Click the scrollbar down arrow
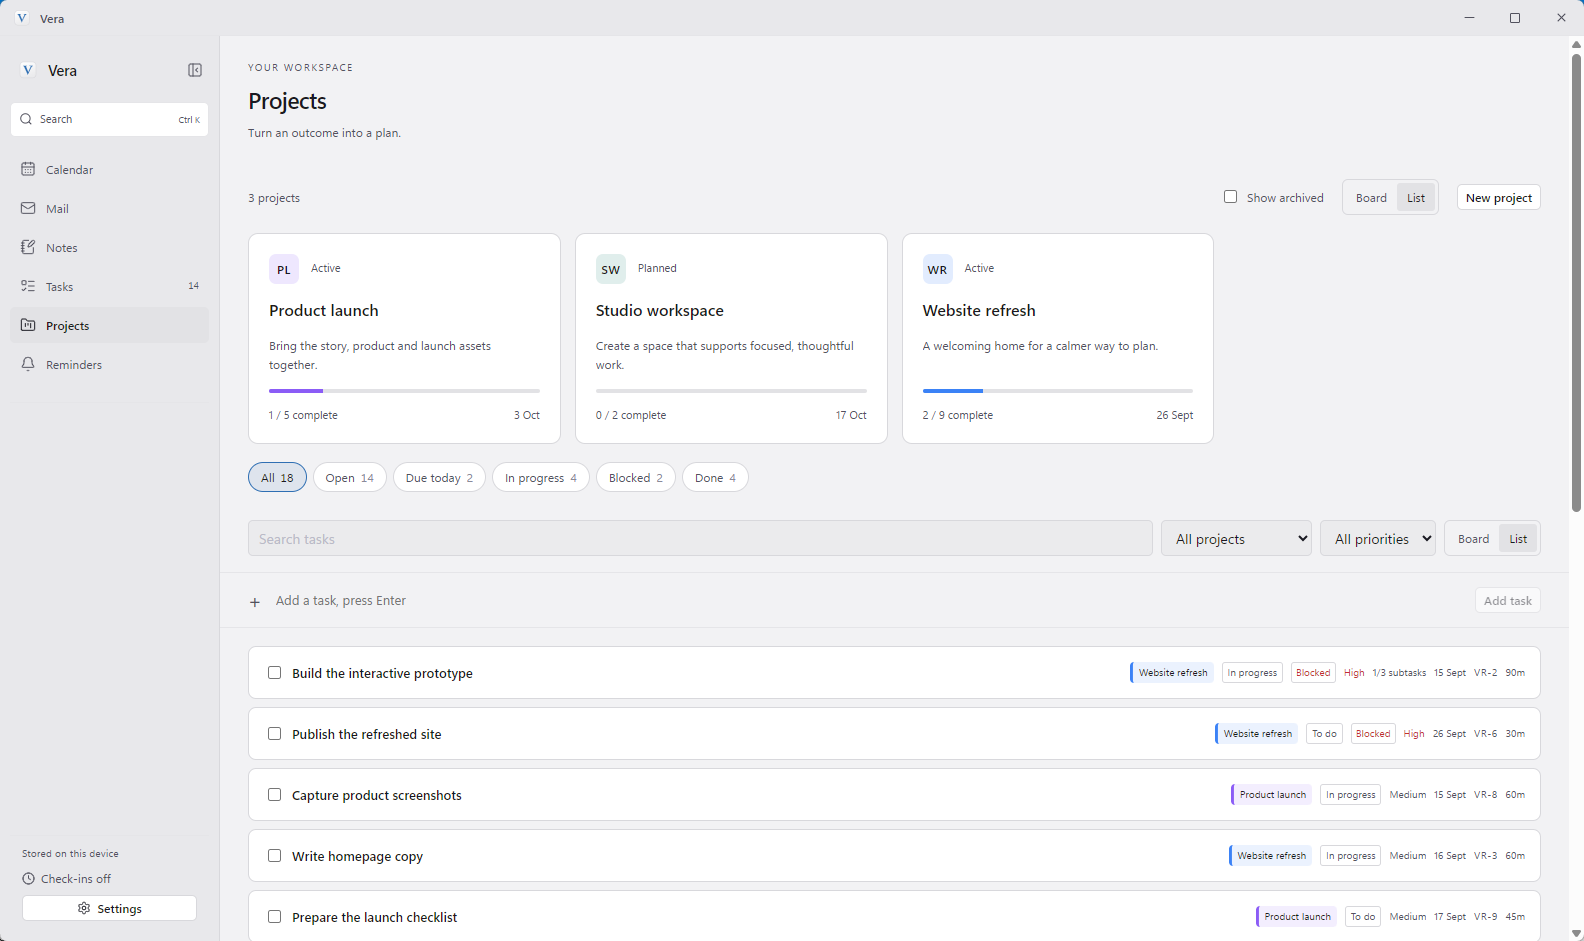The width and height of the screenshot is (1584, 941). click(x=1576, y=933)
